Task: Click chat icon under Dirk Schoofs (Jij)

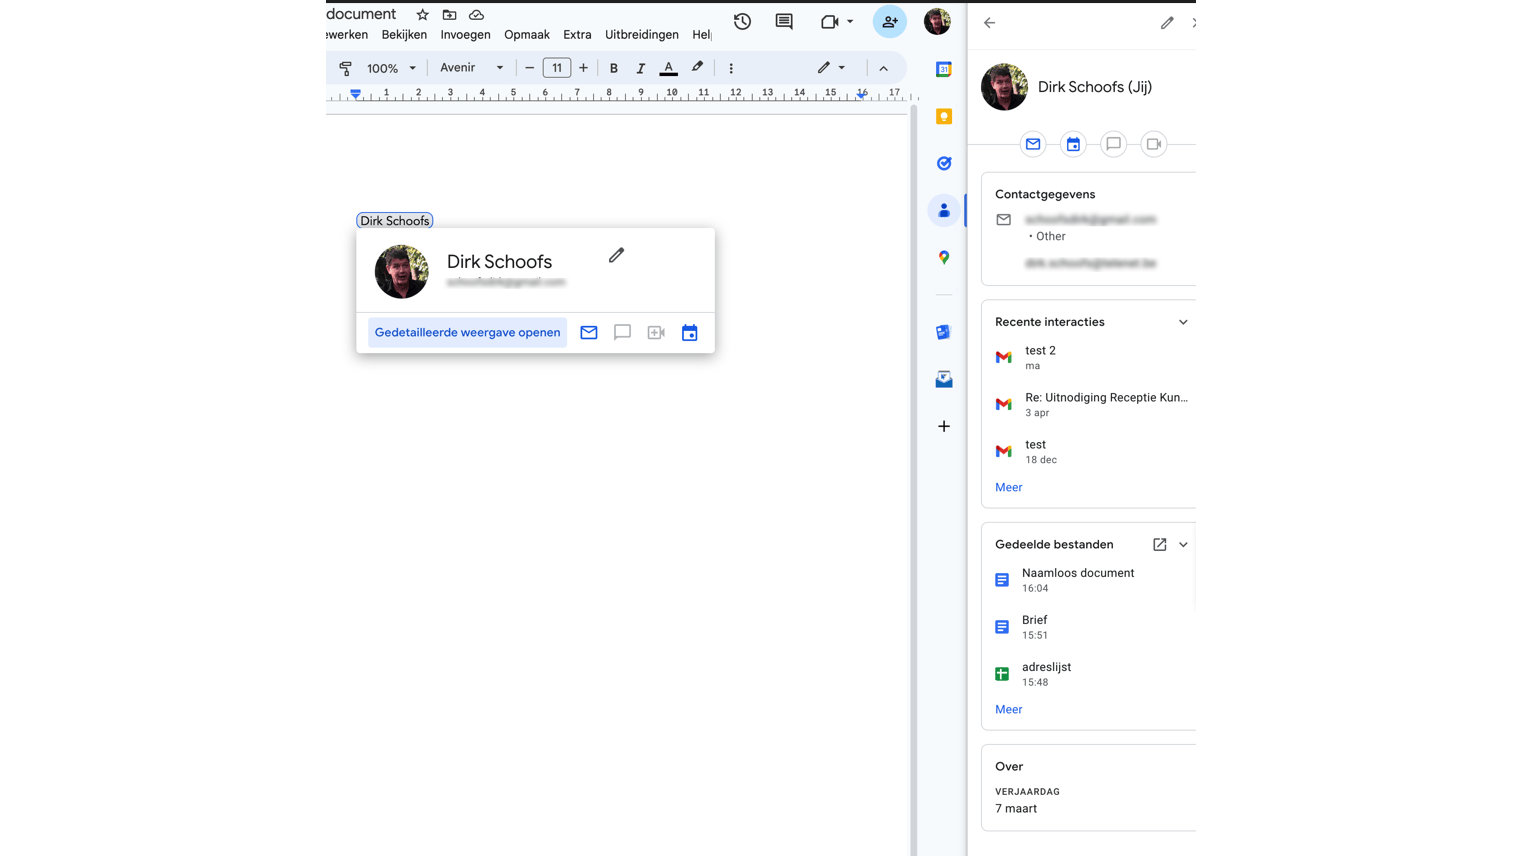Action: coord(1113,144)
